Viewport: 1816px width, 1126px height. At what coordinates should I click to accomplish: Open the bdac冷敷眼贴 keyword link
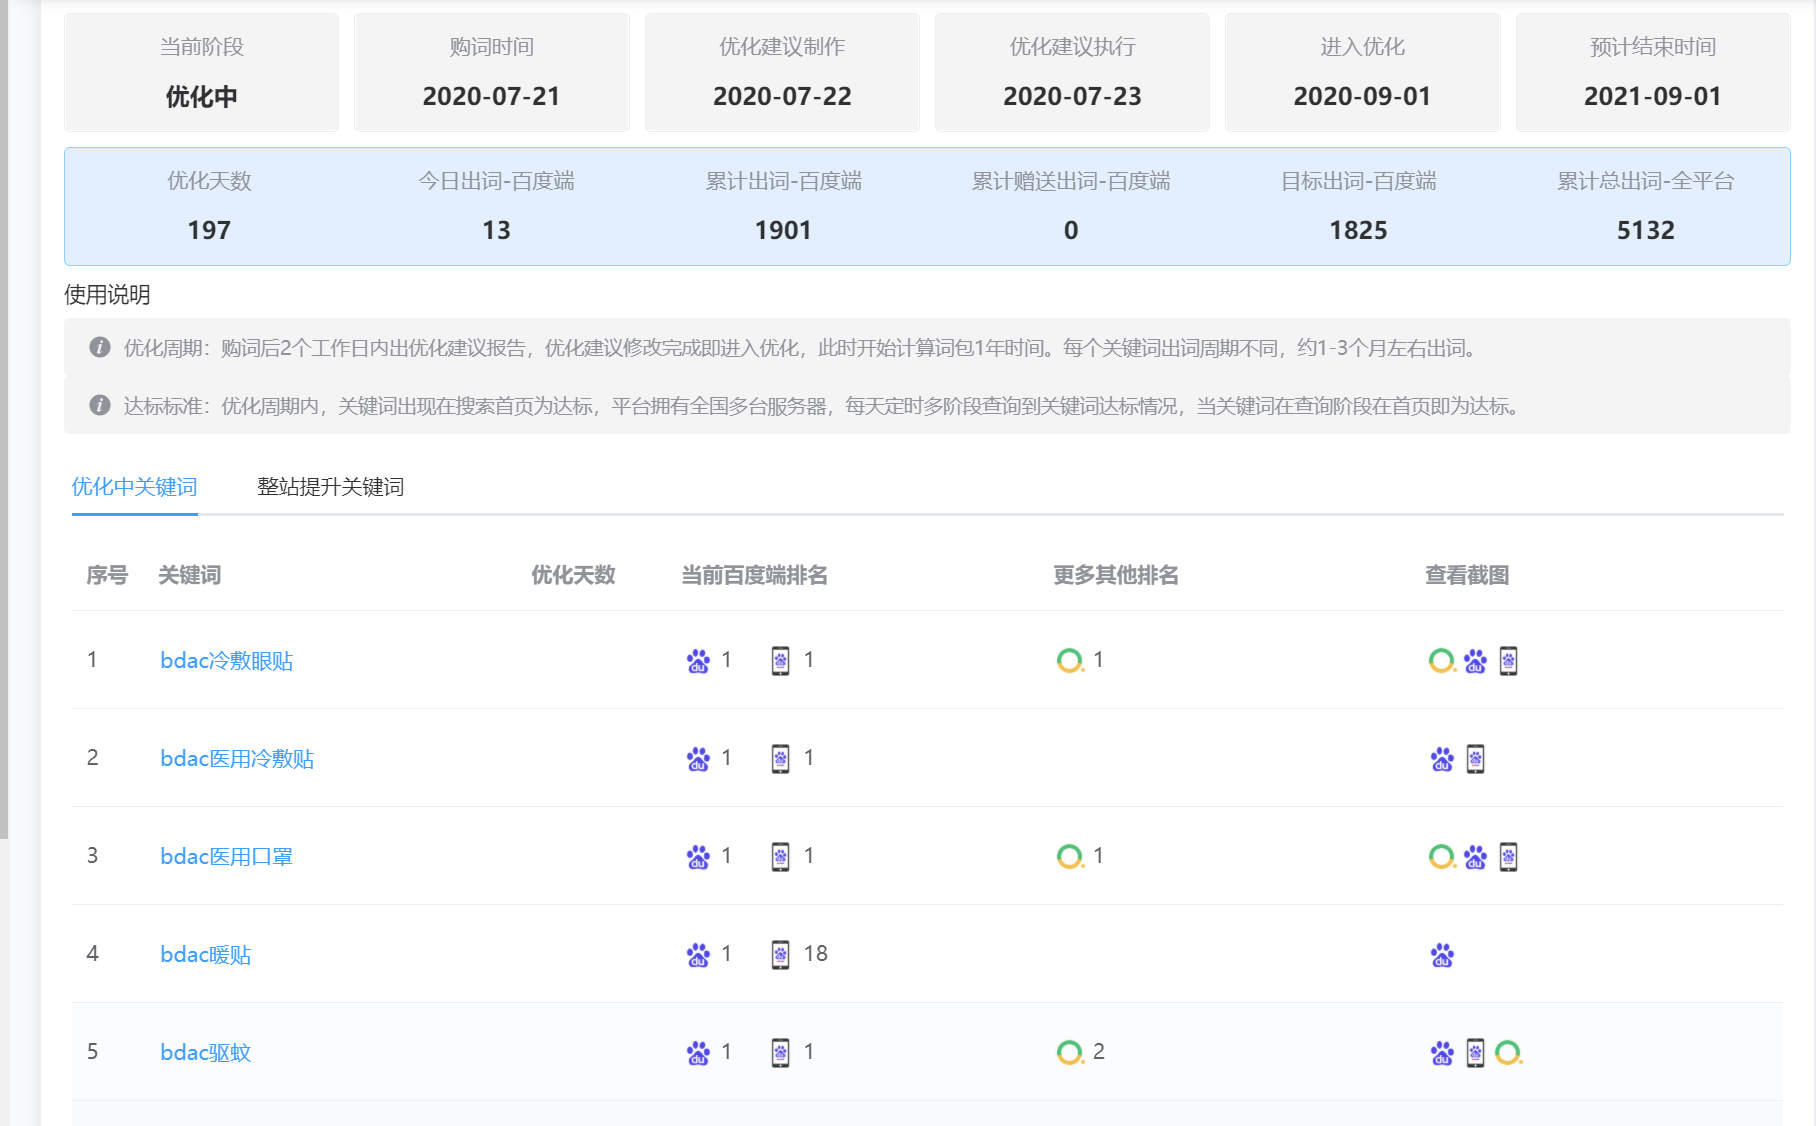click(227, 661)
